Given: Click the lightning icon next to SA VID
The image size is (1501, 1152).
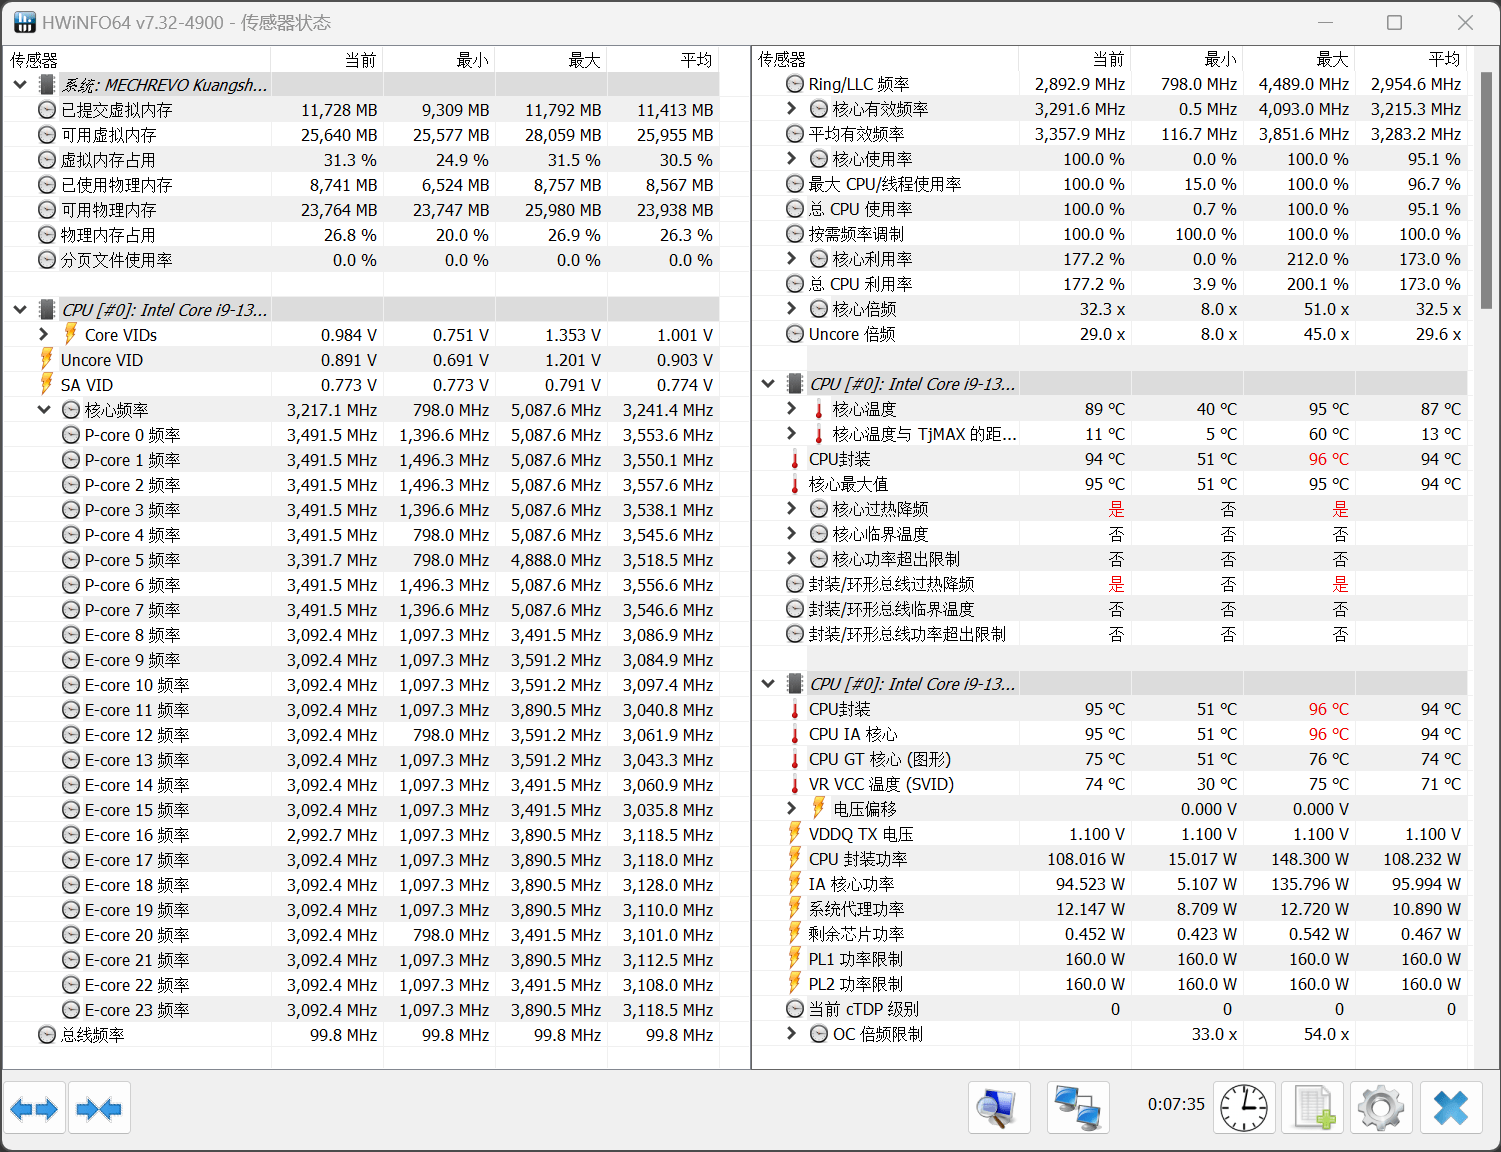Looking at the screenshot, I should [46, 384].
